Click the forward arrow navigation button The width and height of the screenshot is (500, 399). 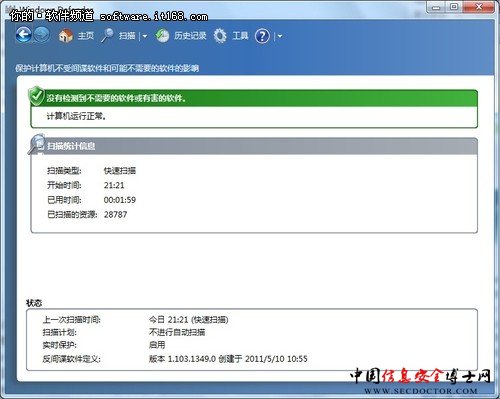[x=42, y=35]
